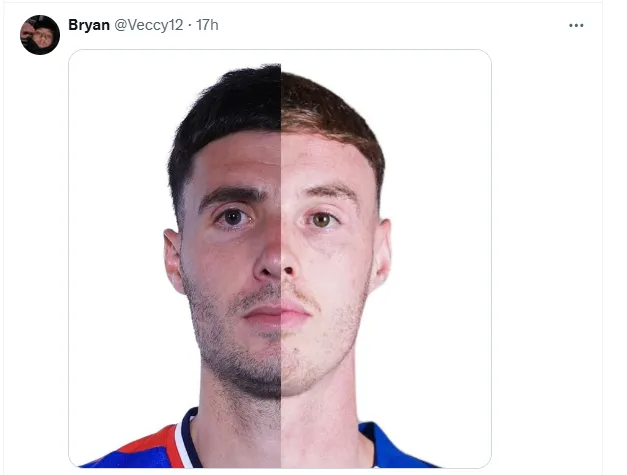Show more actions with the ellipsis icon
The height and width of the screenshot is (475, 627).
coord(576,25)
